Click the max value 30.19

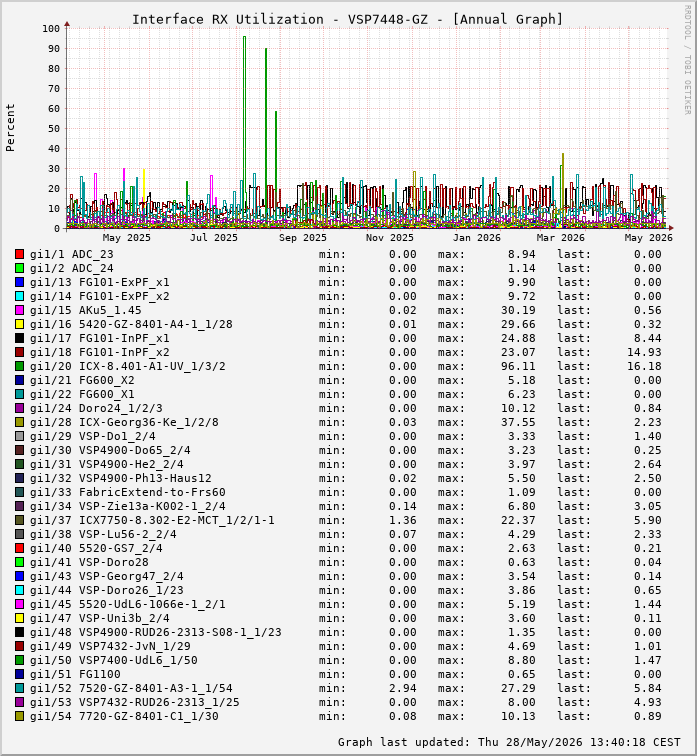(x=518, y=310)
